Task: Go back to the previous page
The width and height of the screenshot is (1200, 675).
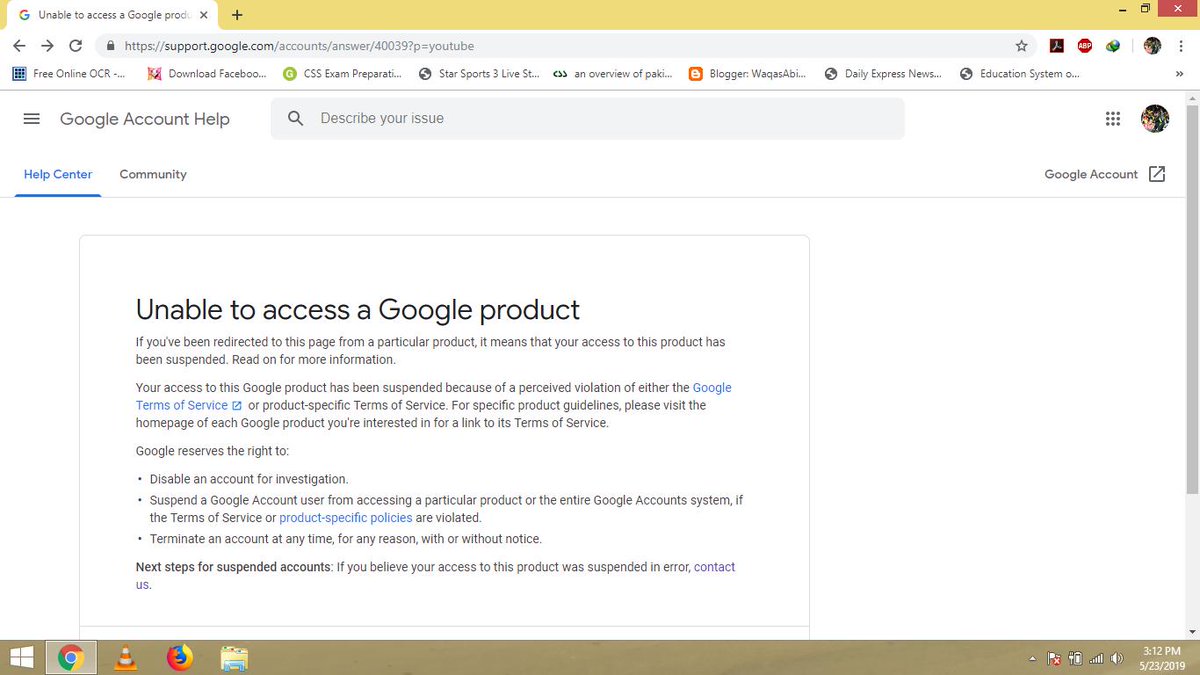Action: [19, 46]
